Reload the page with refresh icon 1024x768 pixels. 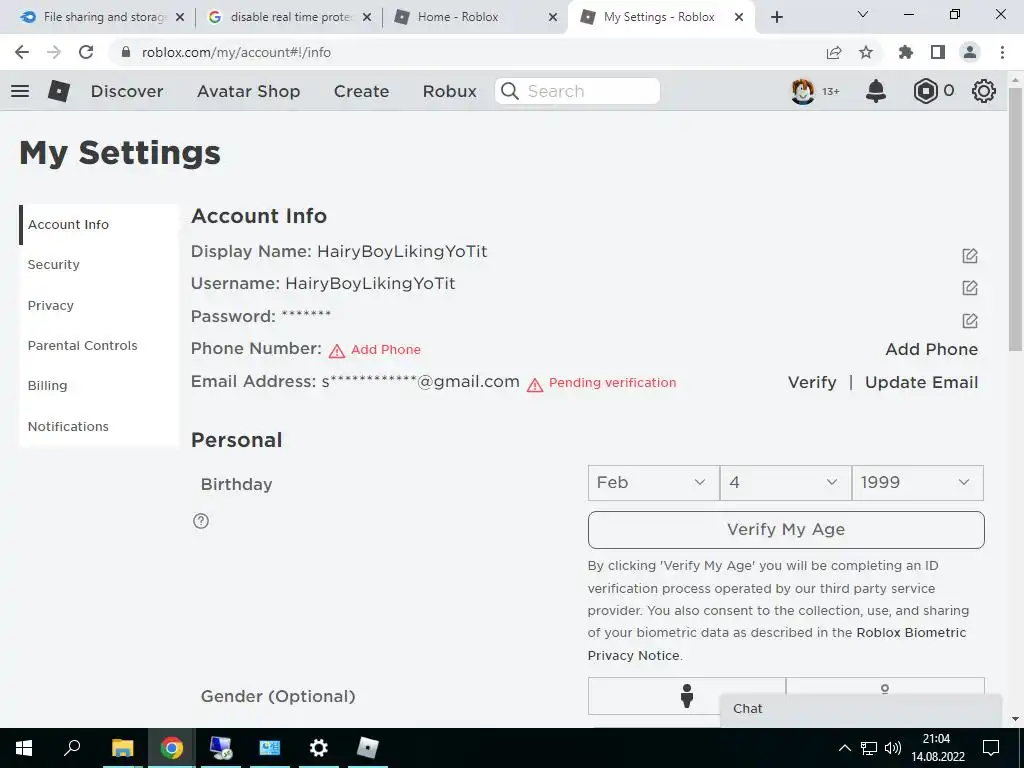tap(86, 52)
